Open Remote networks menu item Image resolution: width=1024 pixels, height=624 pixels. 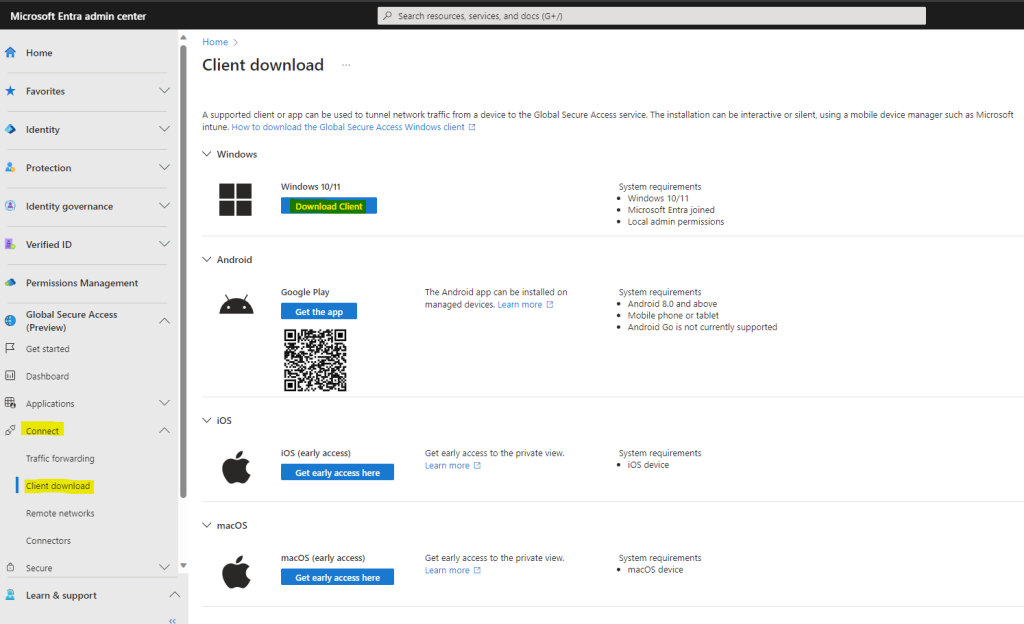60,513
